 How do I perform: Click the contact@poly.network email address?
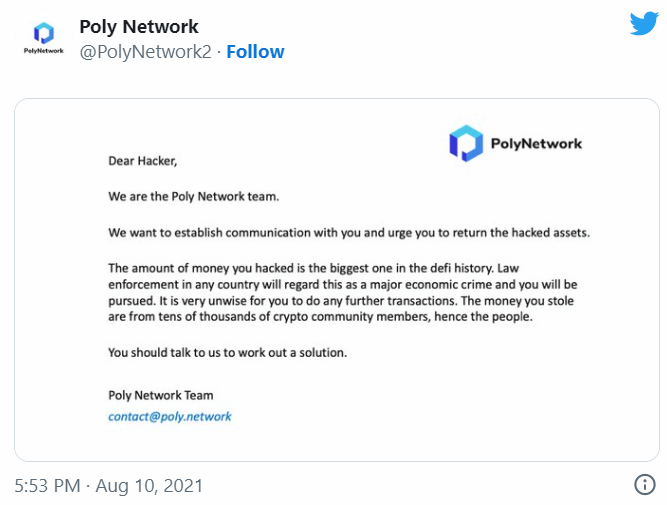click(169, 416)
